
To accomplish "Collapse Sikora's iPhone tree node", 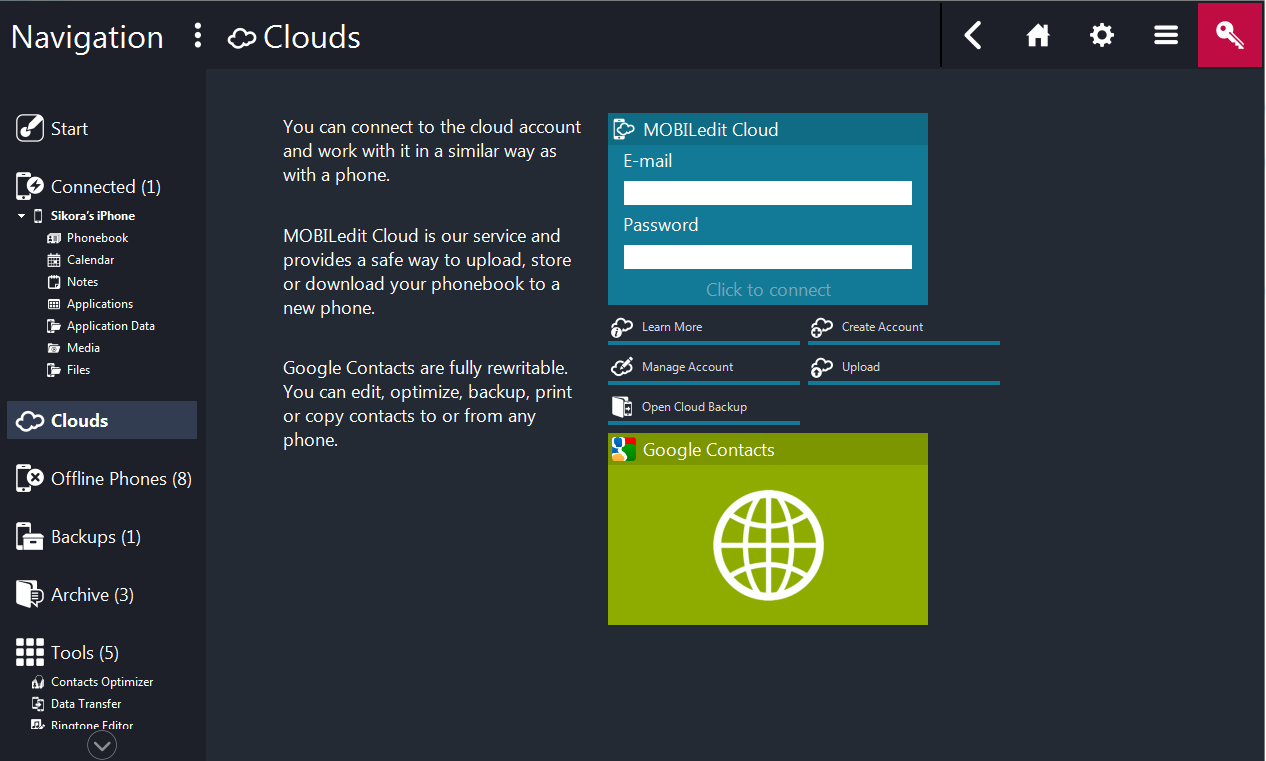I will [x=22, y=216].
